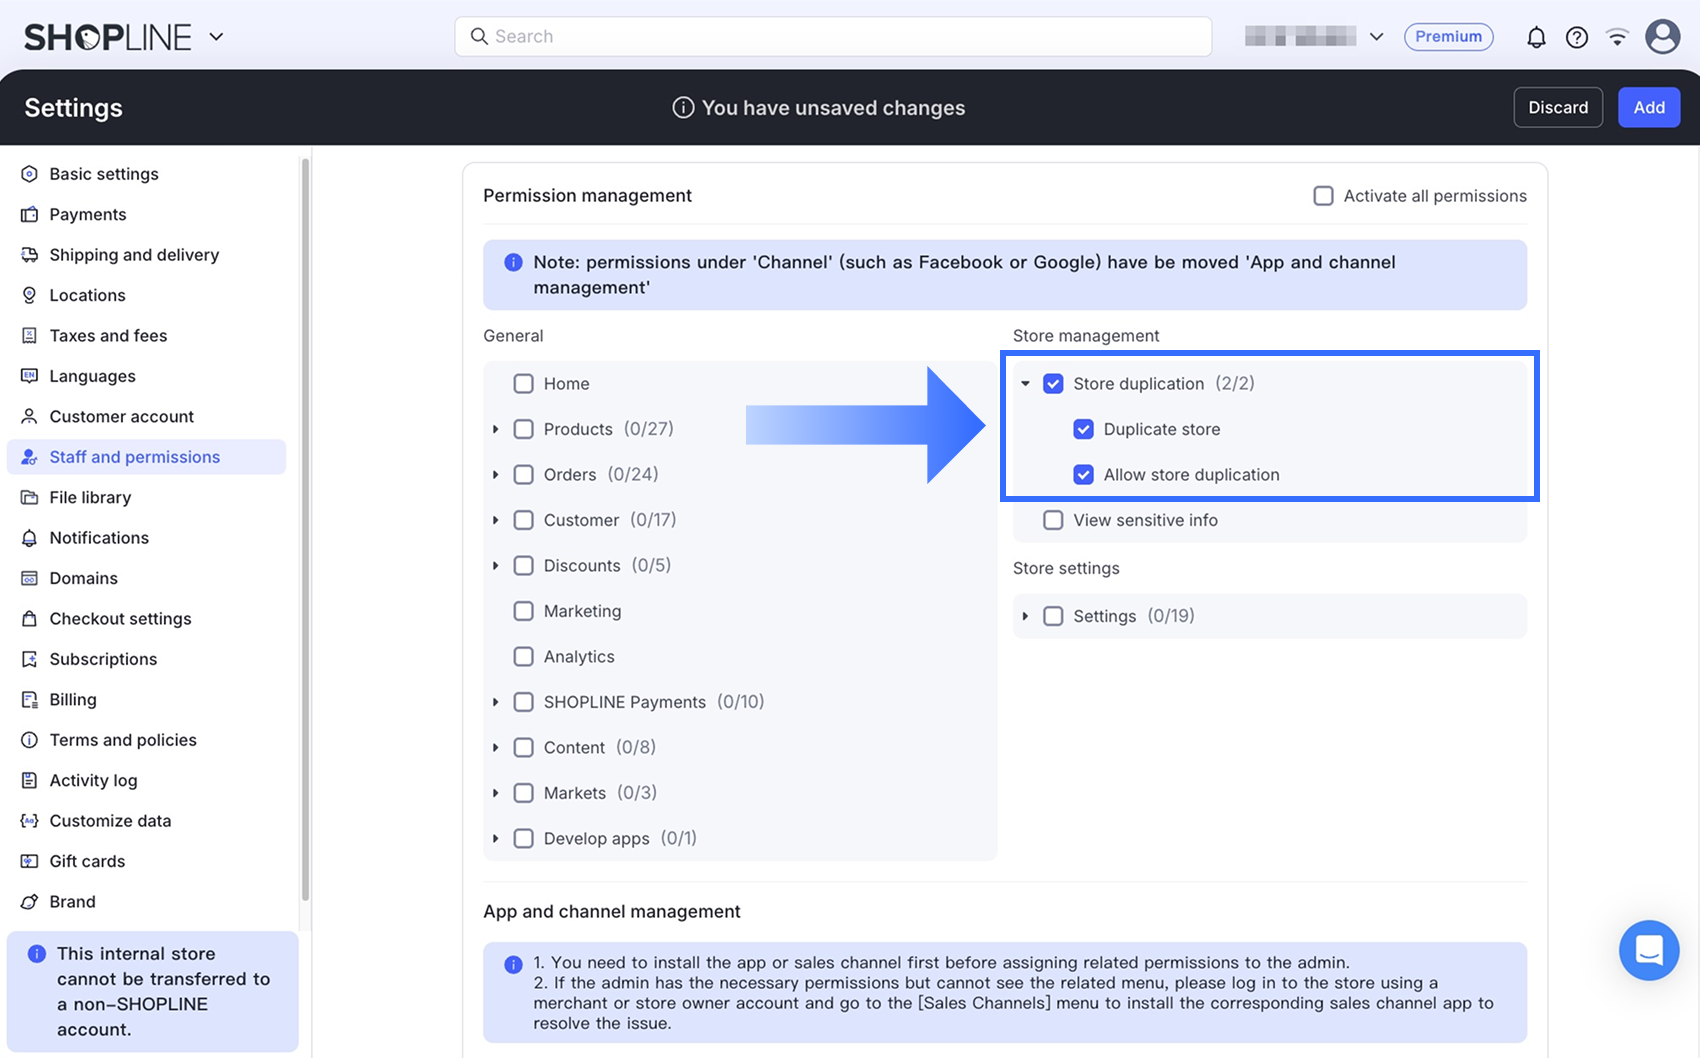
Task: Open the user profile avatar
Action: click(x=1663, y=37)
